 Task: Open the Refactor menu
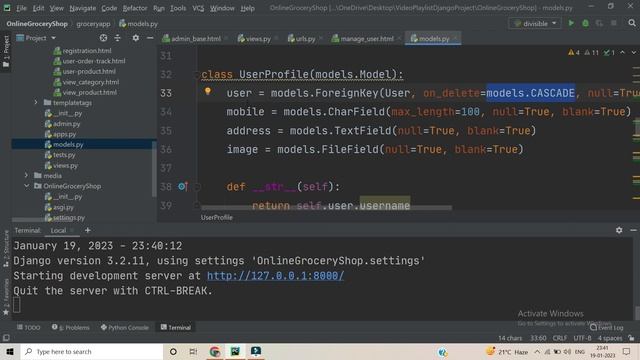pyautogui.click(x=135, y=8)
